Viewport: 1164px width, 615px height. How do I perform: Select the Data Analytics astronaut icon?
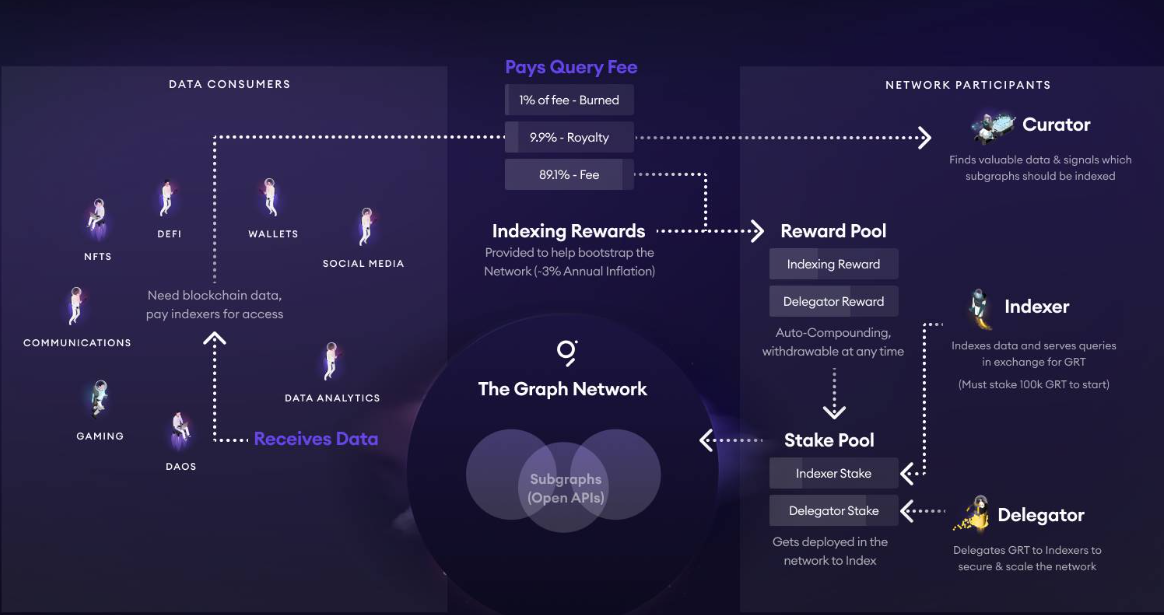pyautogui.click(x=330, y=362)
